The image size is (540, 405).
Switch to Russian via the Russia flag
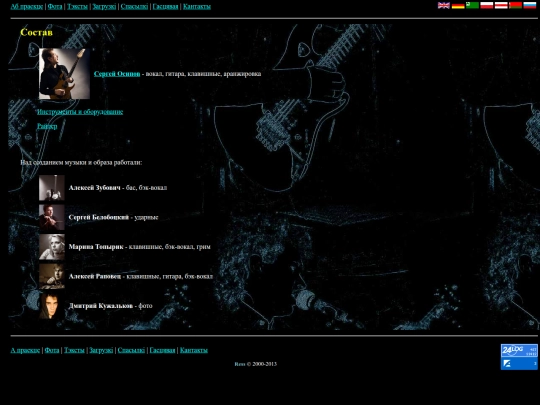pyautogui.click(x=530, y=6)
